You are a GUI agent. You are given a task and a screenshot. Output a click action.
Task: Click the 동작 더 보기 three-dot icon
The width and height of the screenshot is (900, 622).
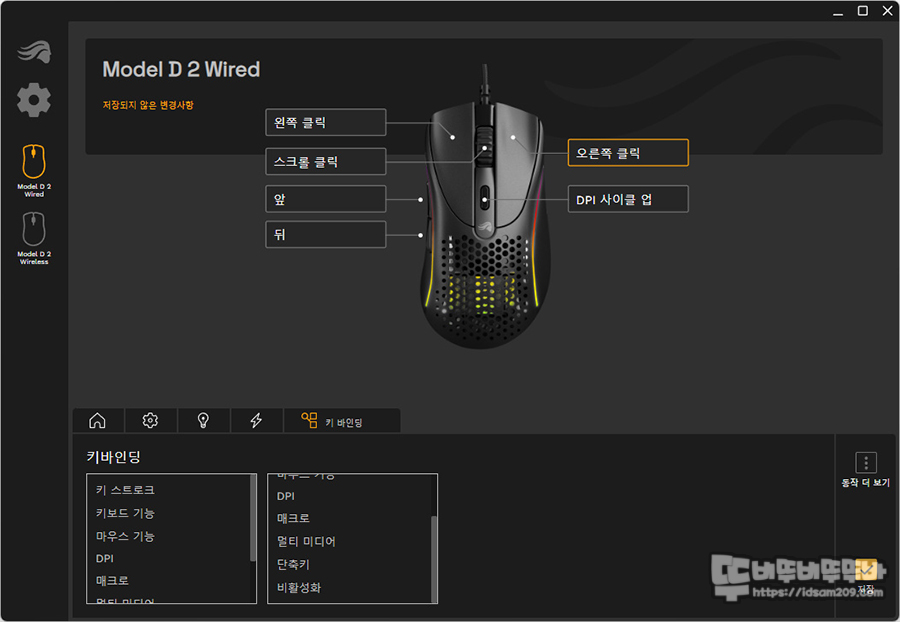pyautogui.click(x=866, y=462)
